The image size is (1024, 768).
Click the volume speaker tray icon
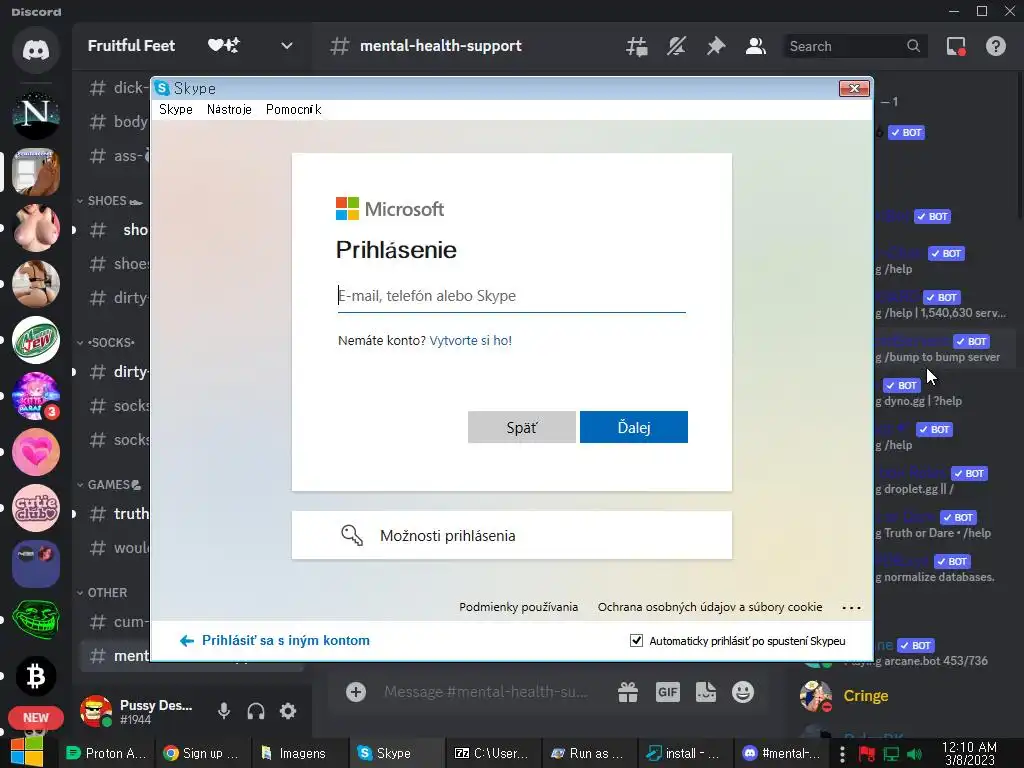point(916,754)
